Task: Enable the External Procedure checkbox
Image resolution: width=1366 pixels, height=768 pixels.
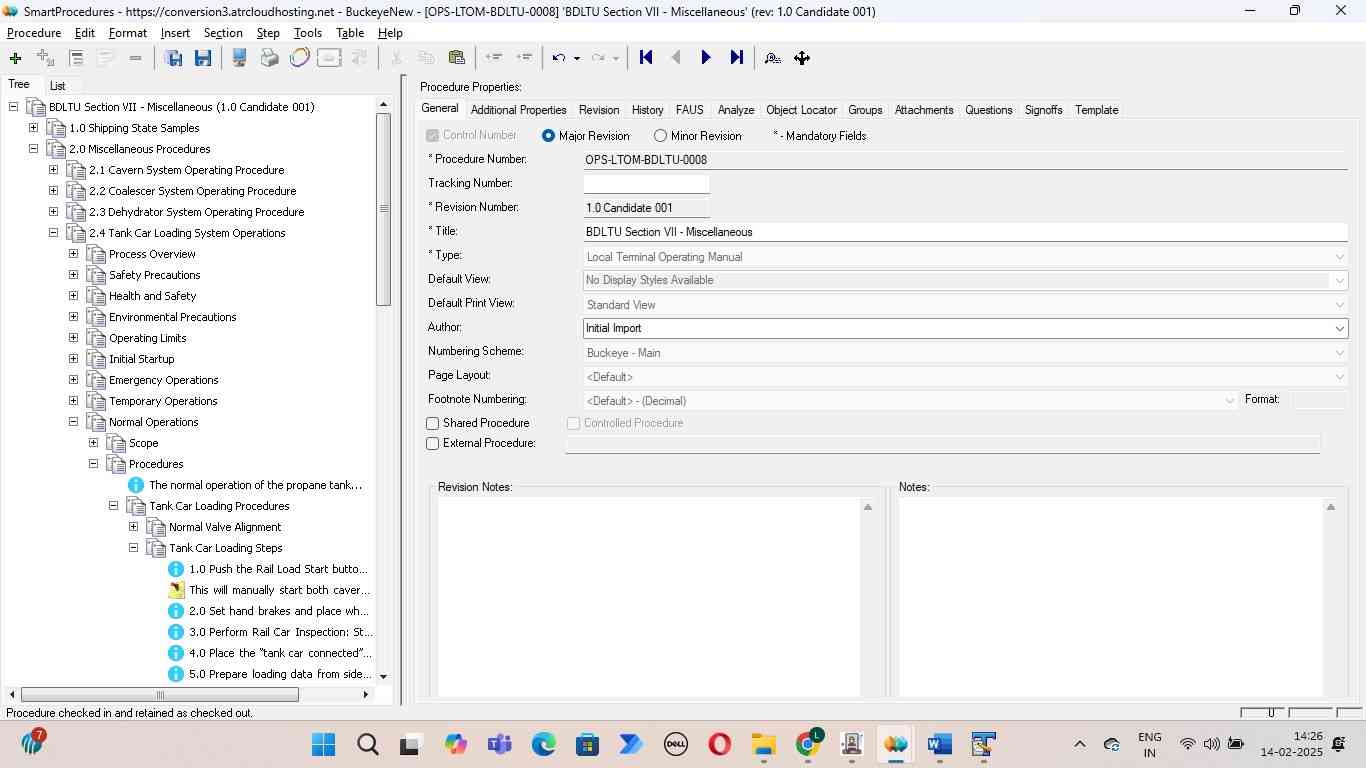Action: pos(433,444)
